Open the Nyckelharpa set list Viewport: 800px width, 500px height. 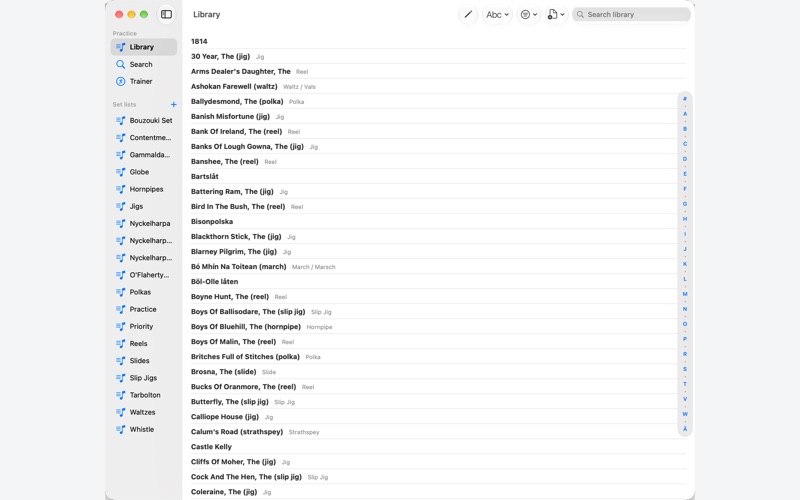tap(144, 223)
